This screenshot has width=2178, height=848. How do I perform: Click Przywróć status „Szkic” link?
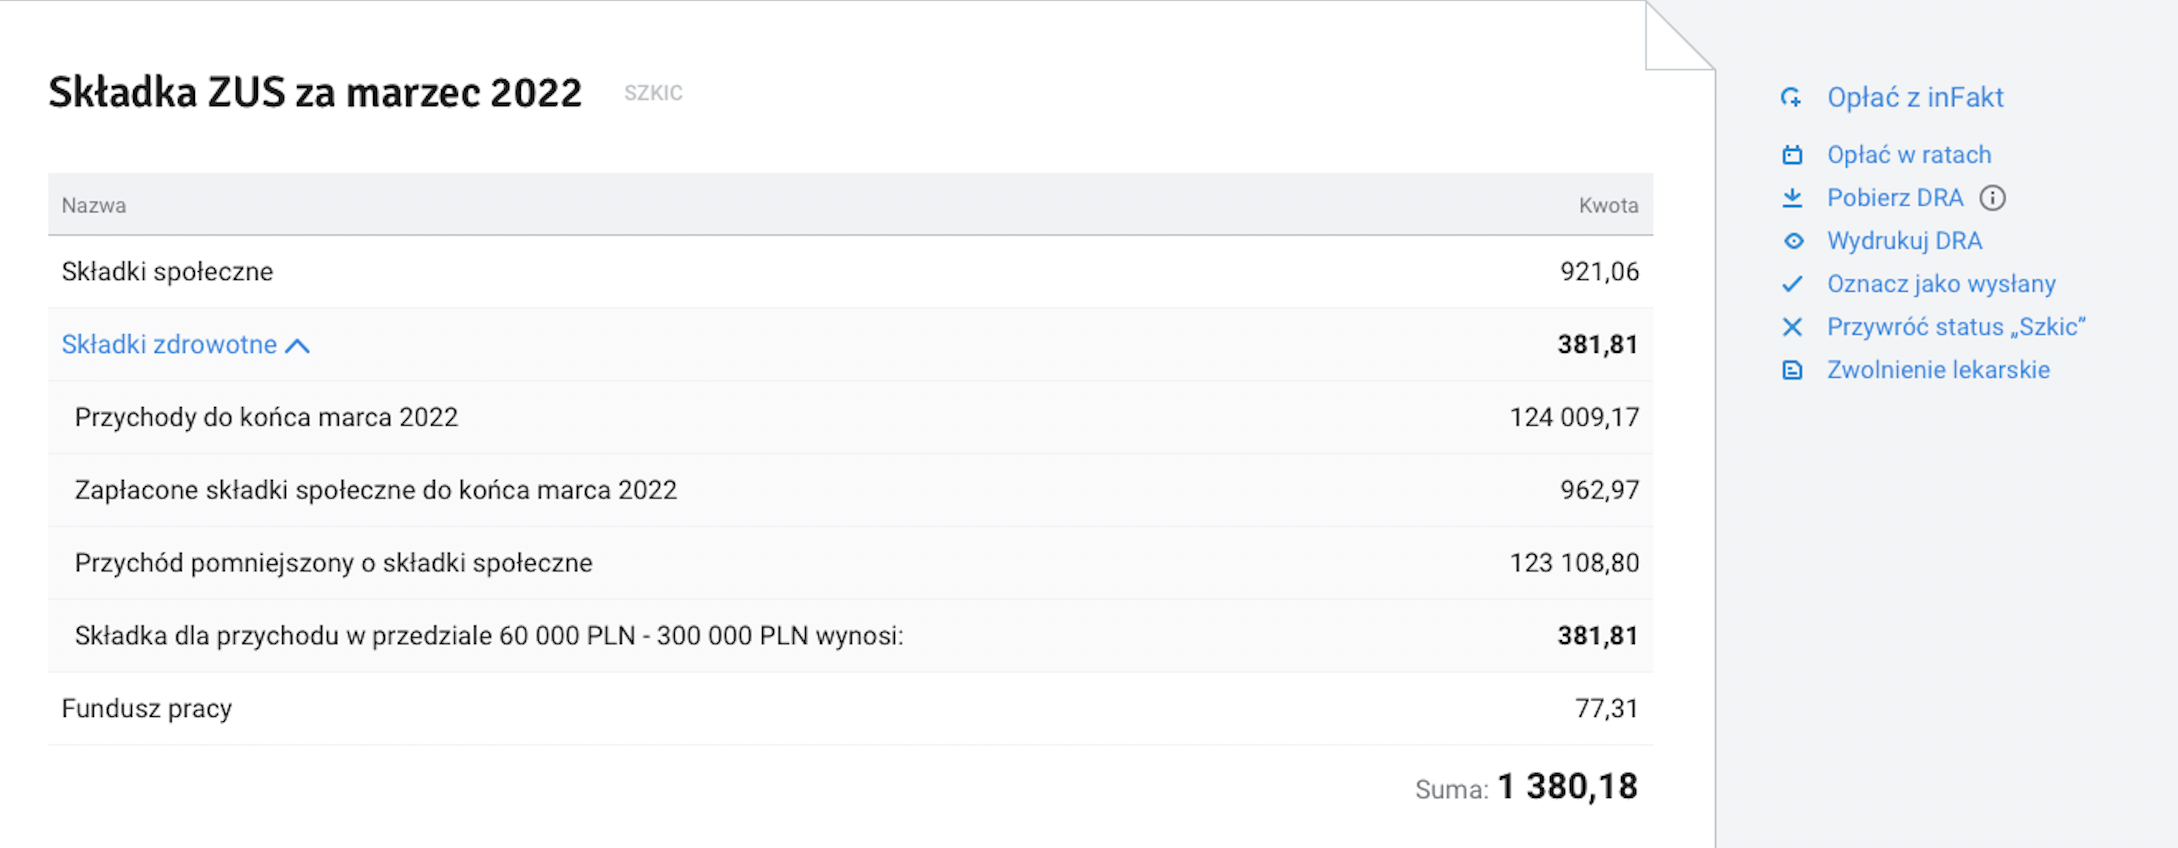[1956, 327]
